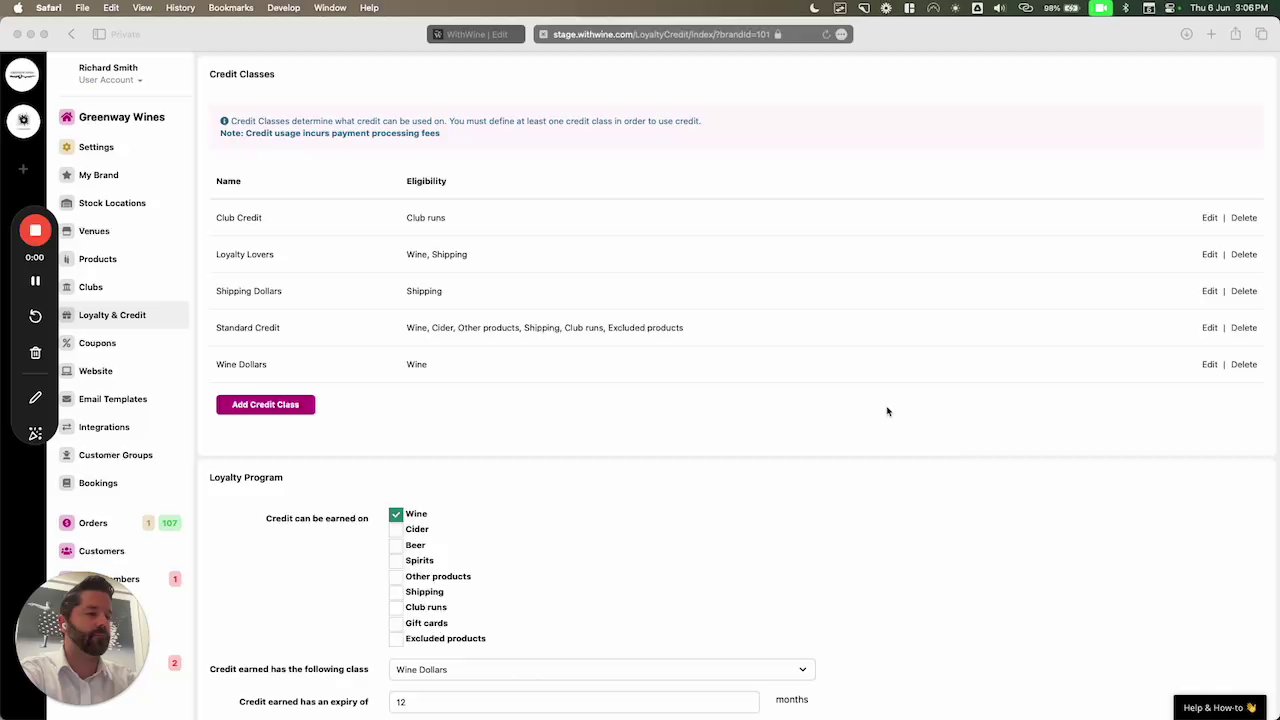1280x720 pixels.
Task: Delete the Shipping Dollars credit class
Action: pos(1244,291)
